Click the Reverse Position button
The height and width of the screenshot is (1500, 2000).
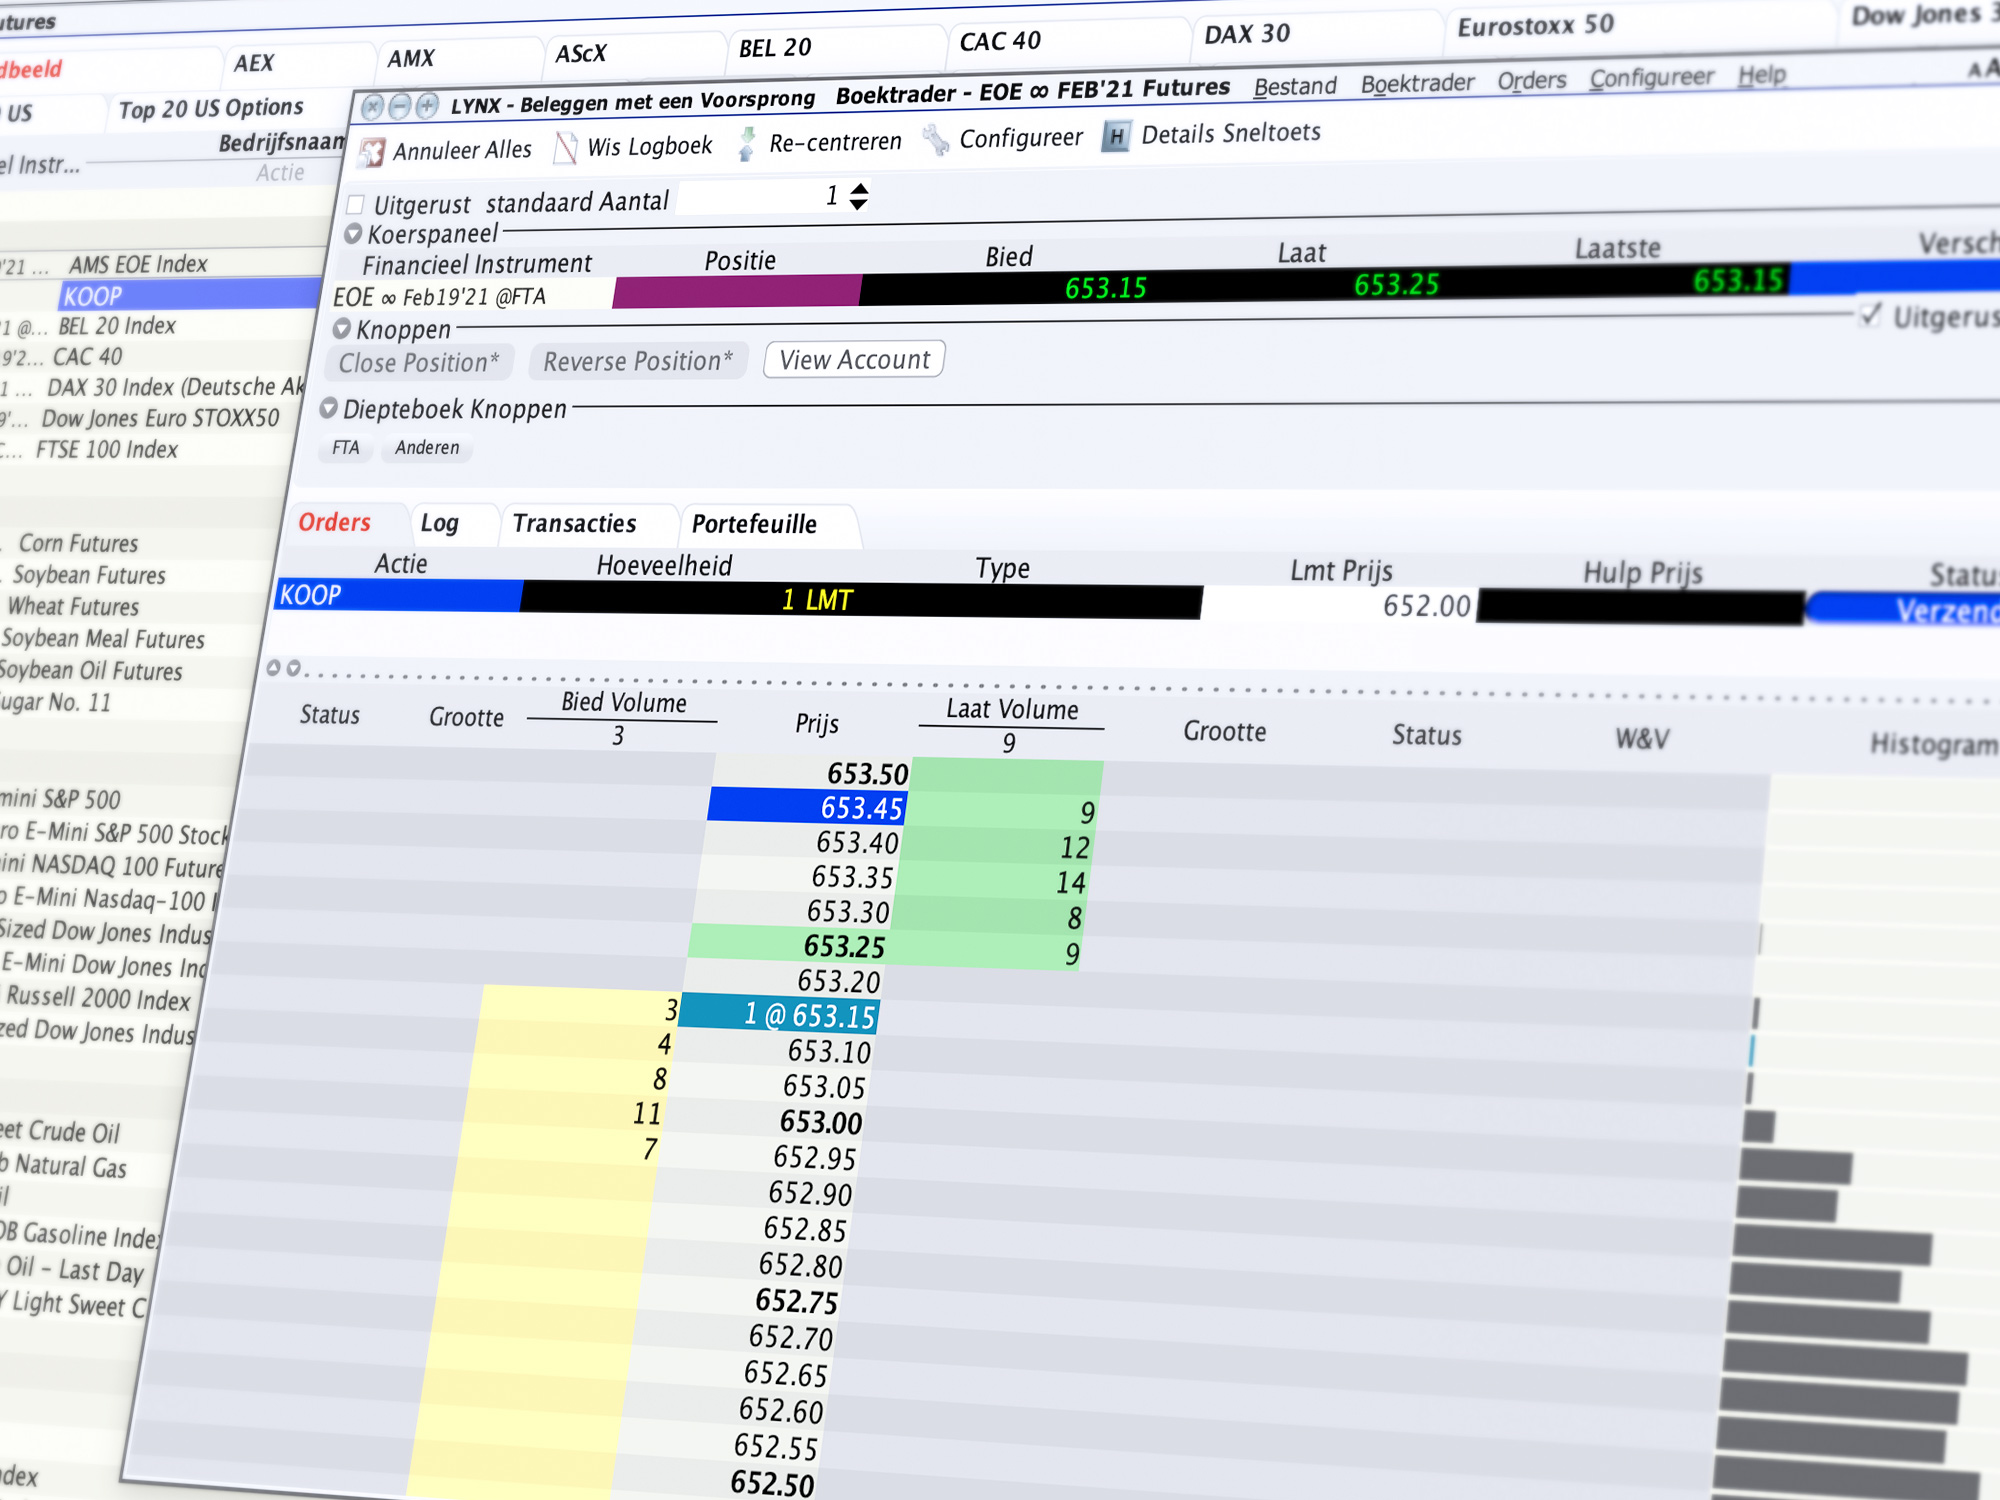(x=638, y=361)
